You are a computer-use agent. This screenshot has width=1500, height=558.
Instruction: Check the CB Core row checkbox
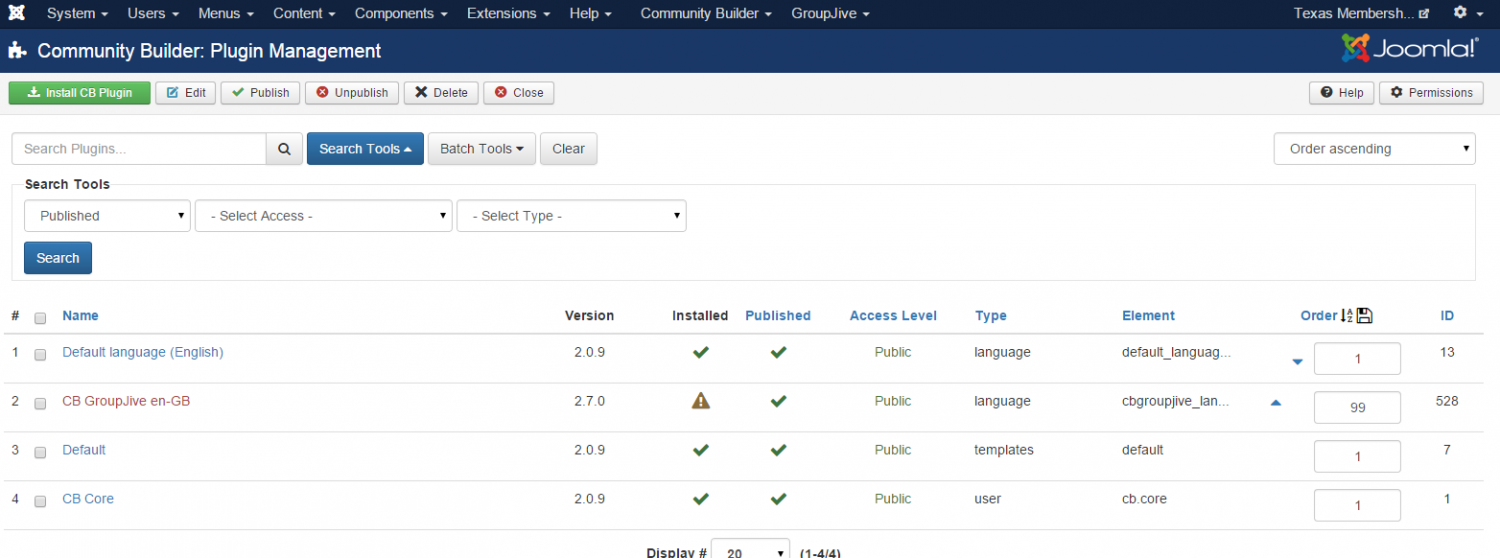pyautogui.click(x=40, y=501)
